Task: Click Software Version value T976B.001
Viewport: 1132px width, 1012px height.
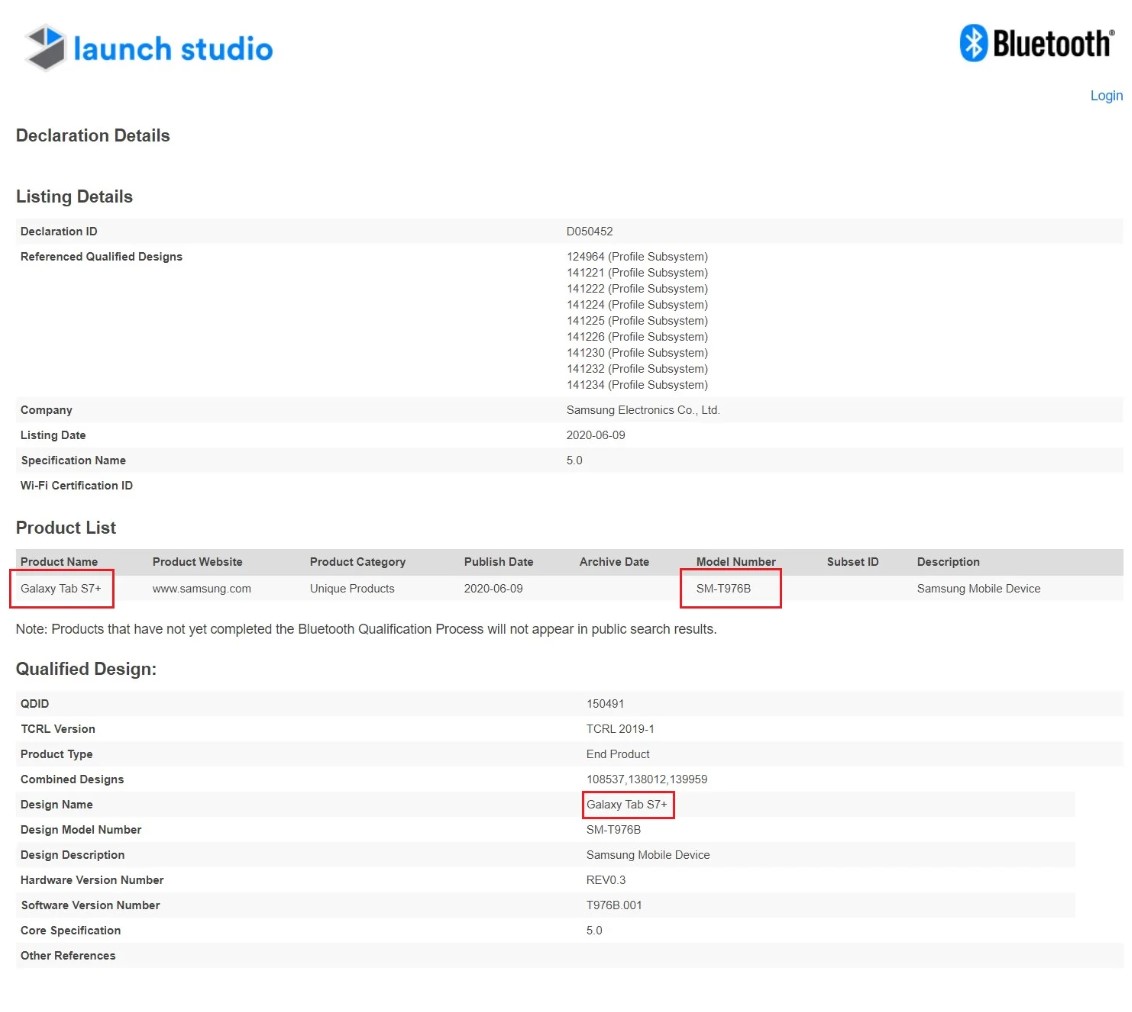Action: (x=614, y=905)
